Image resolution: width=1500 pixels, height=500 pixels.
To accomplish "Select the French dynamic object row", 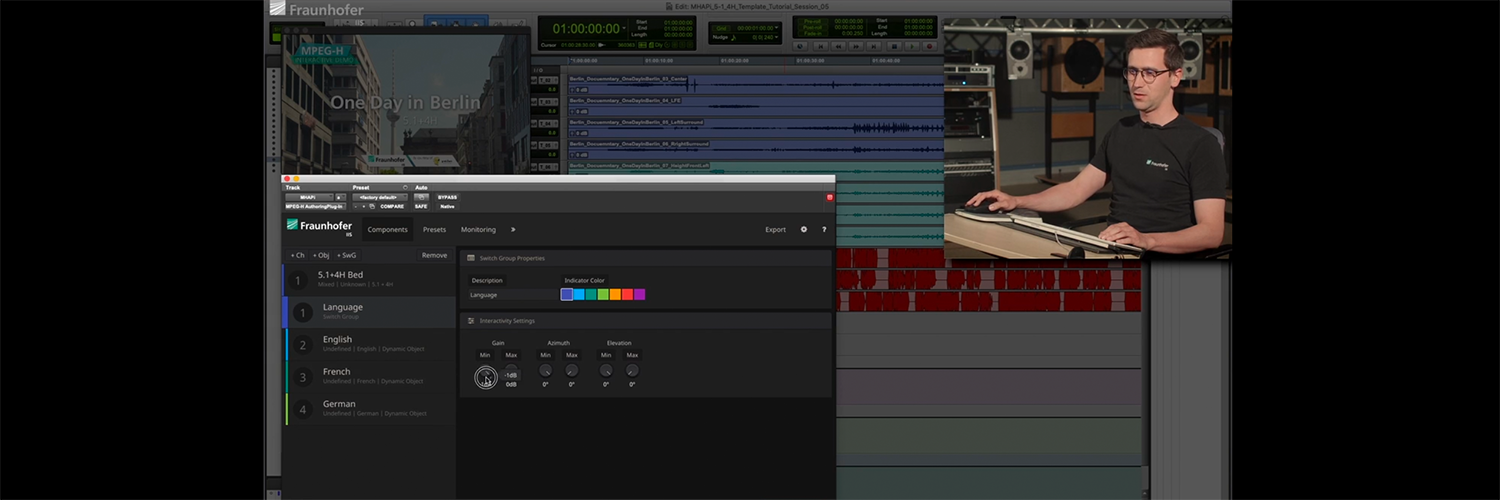I will [x=369, y=376].
